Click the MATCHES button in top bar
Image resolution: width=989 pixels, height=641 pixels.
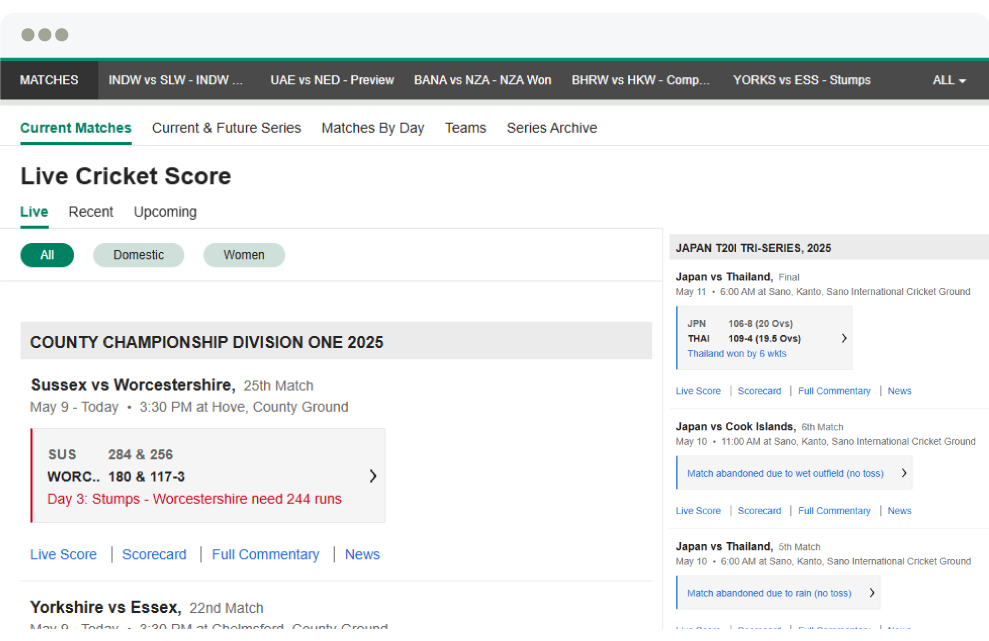(x=49, y=80)
